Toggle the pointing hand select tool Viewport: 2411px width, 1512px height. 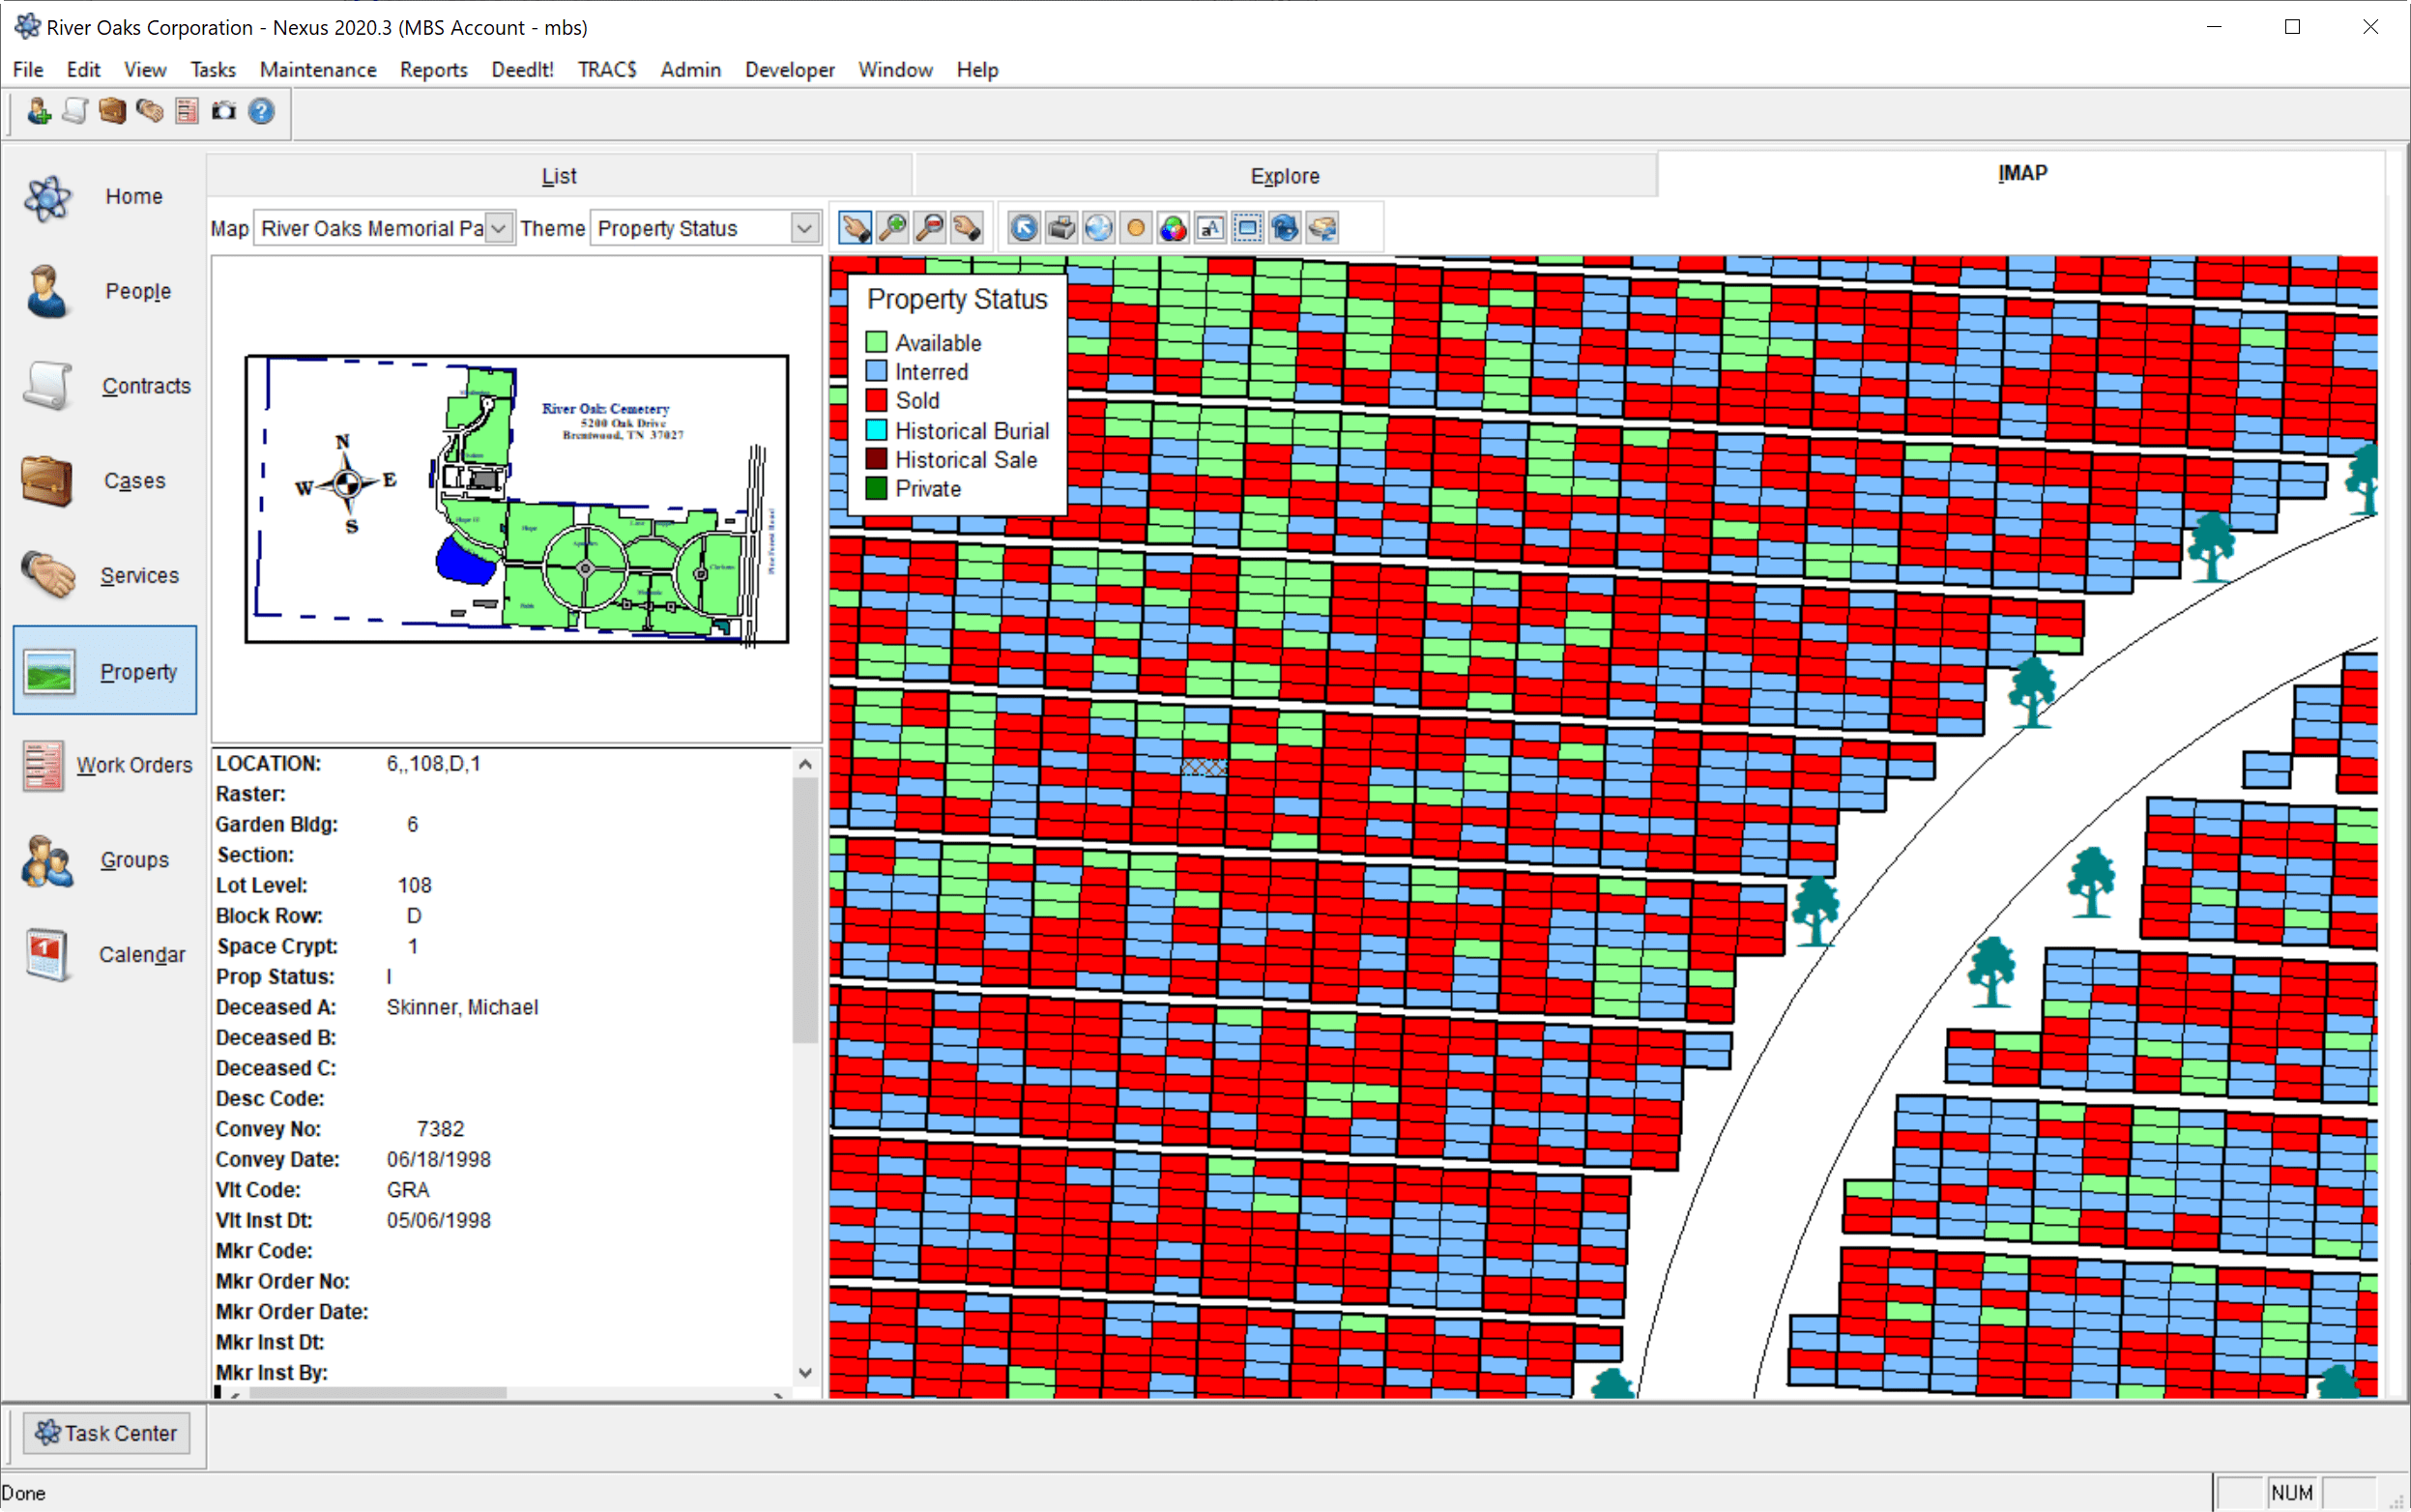[855, 228]
